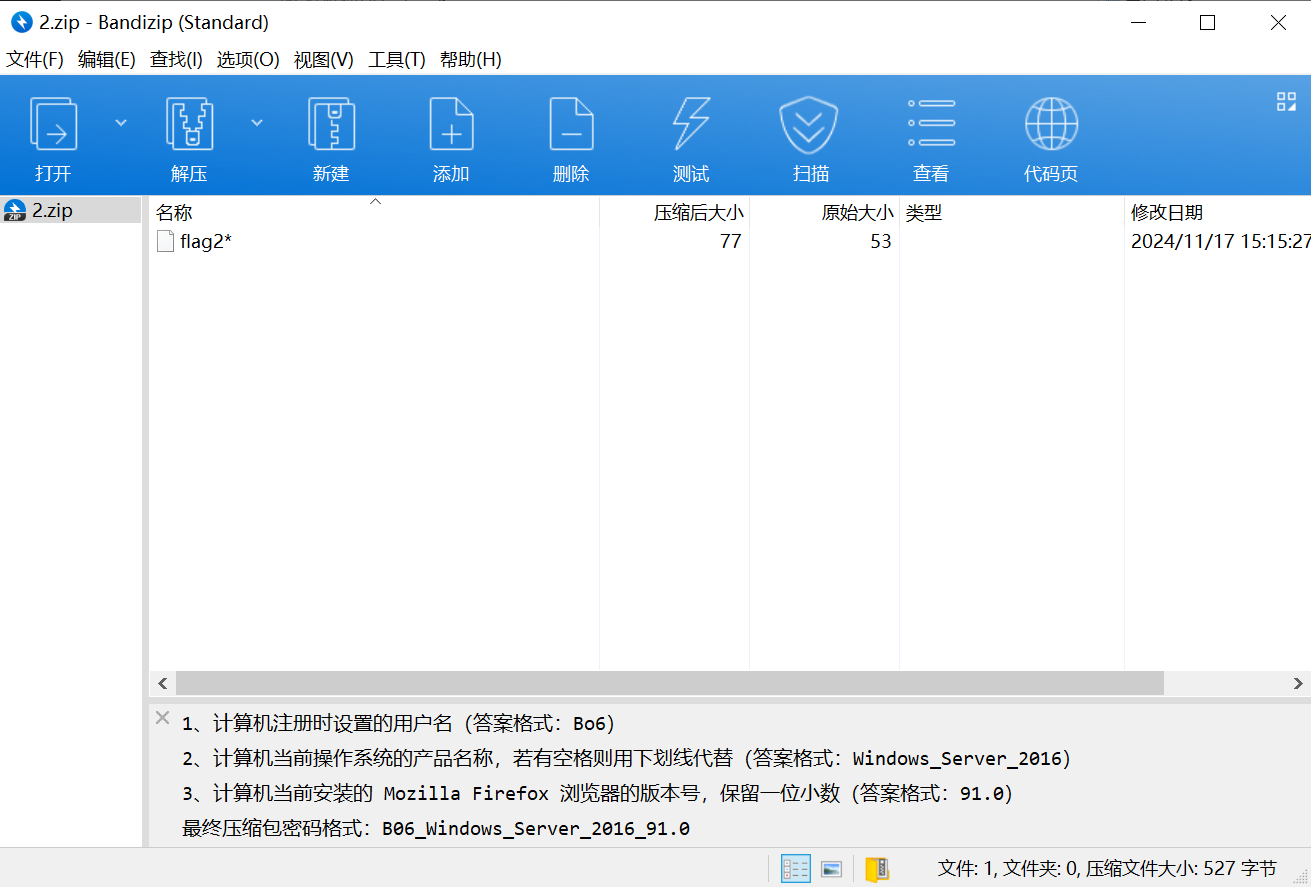1311x887 pixels.
Task: Open the grid layout menu at toolbar right
Action: (x=1286, y=101)
